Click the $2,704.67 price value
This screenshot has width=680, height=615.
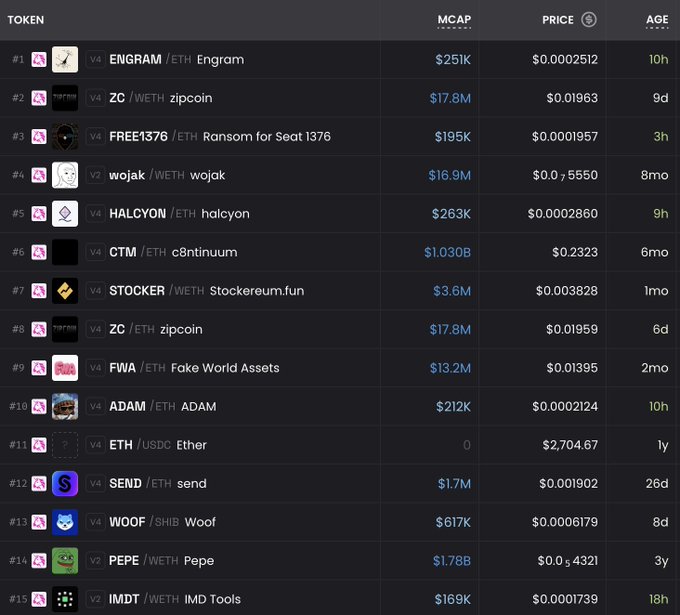pos(570,445)
